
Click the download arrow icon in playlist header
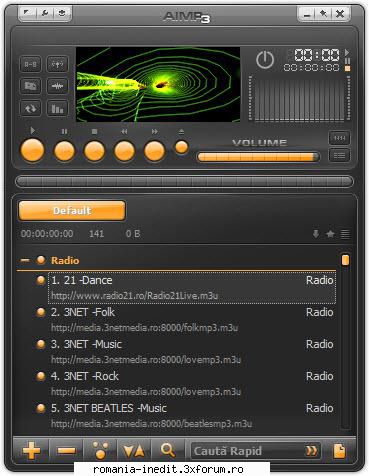(316, 234)
